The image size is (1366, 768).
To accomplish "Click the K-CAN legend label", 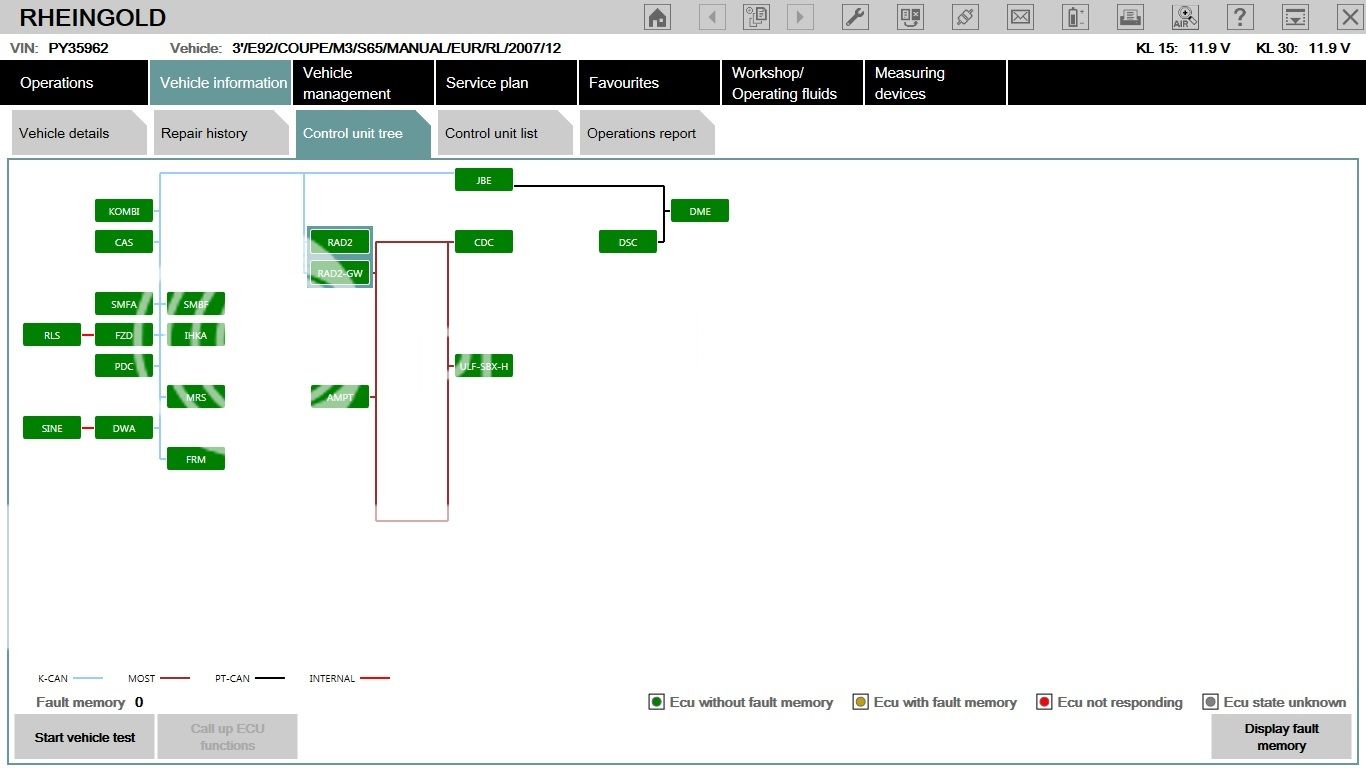I will click(53, 678).
